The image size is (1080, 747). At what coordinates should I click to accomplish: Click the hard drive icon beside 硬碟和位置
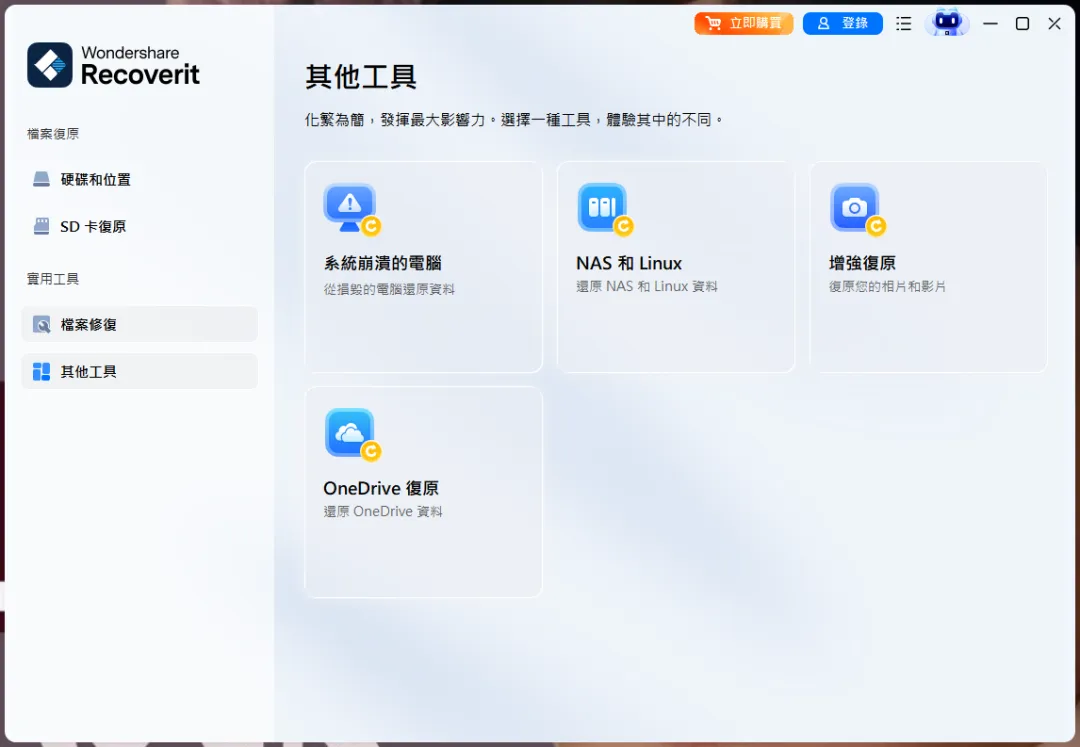pyautogui.click(x=41, y=180)
